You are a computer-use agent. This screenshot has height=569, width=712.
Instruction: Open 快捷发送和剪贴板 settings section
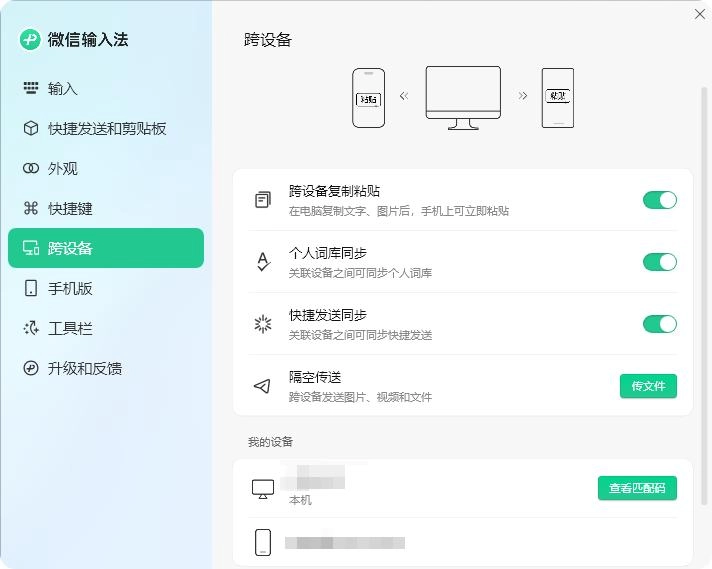click(x=106, y=129)
